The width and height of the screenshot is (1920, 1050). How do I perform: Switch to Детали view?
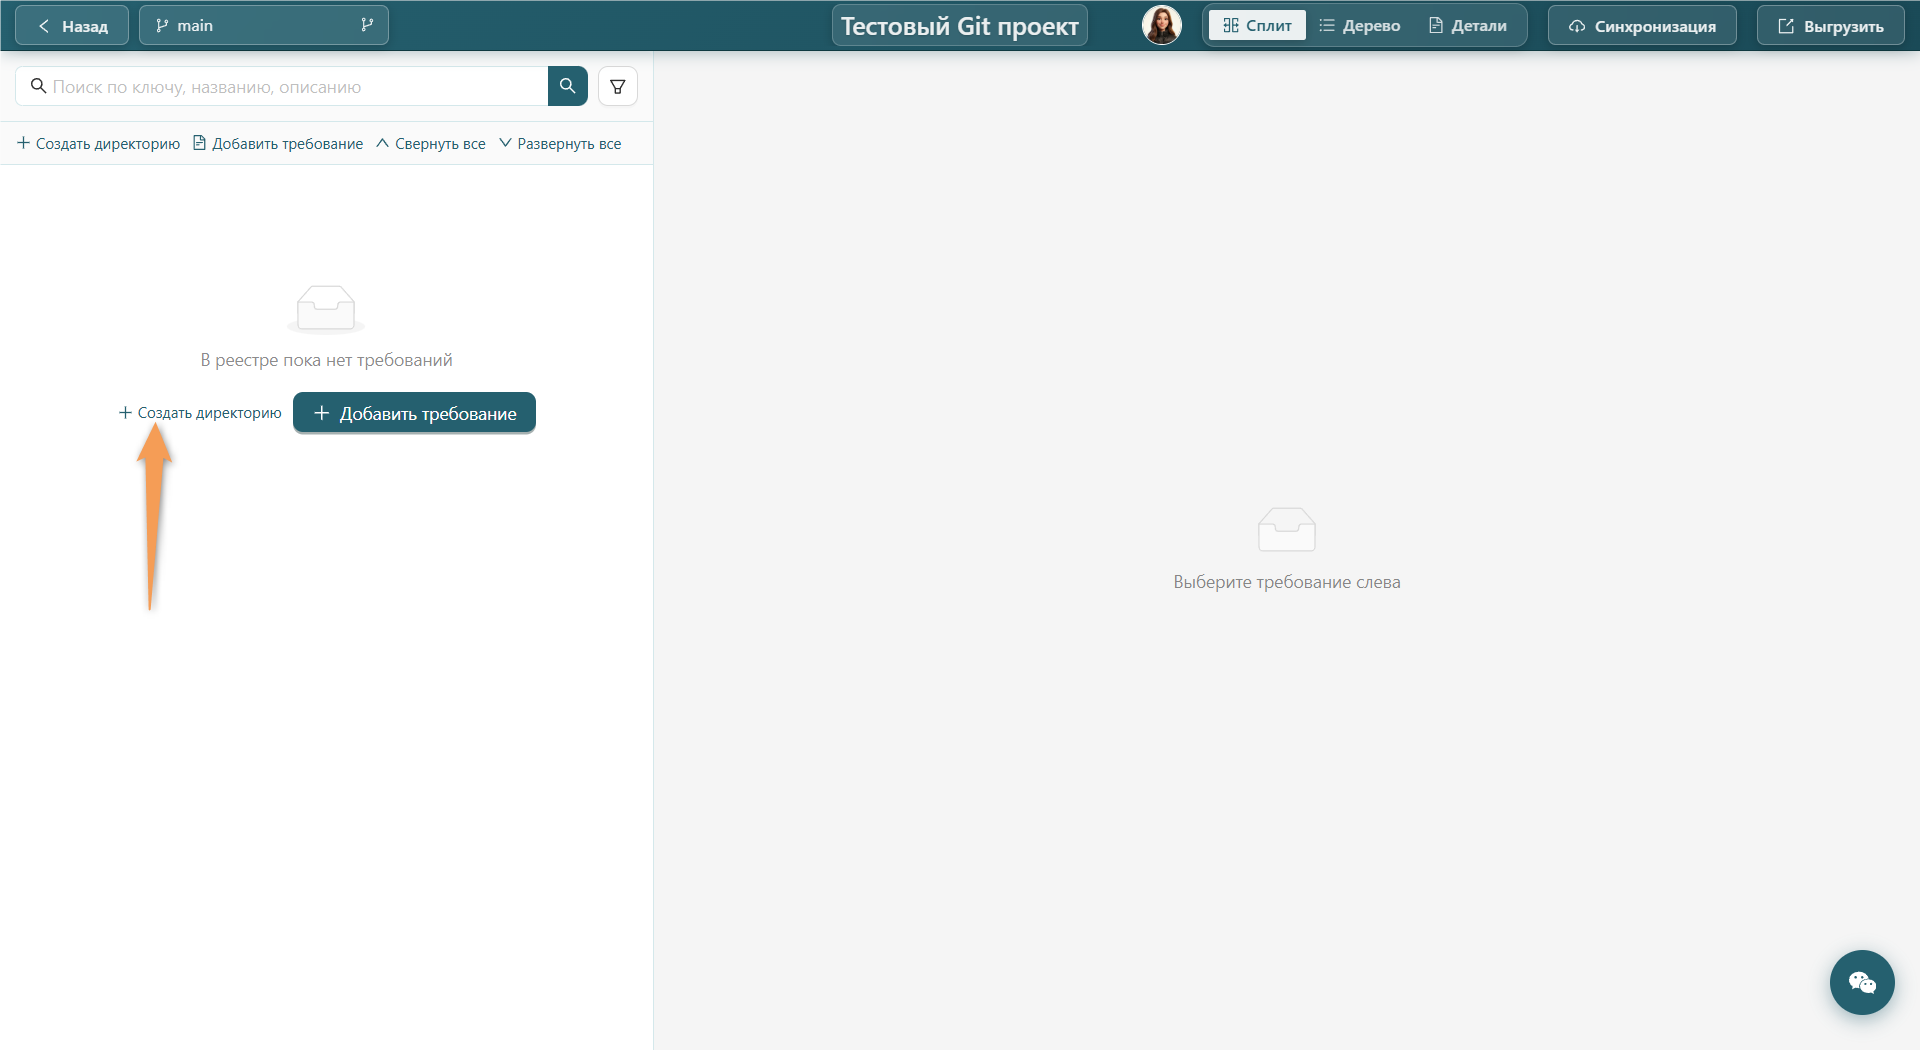[1467, 25]
